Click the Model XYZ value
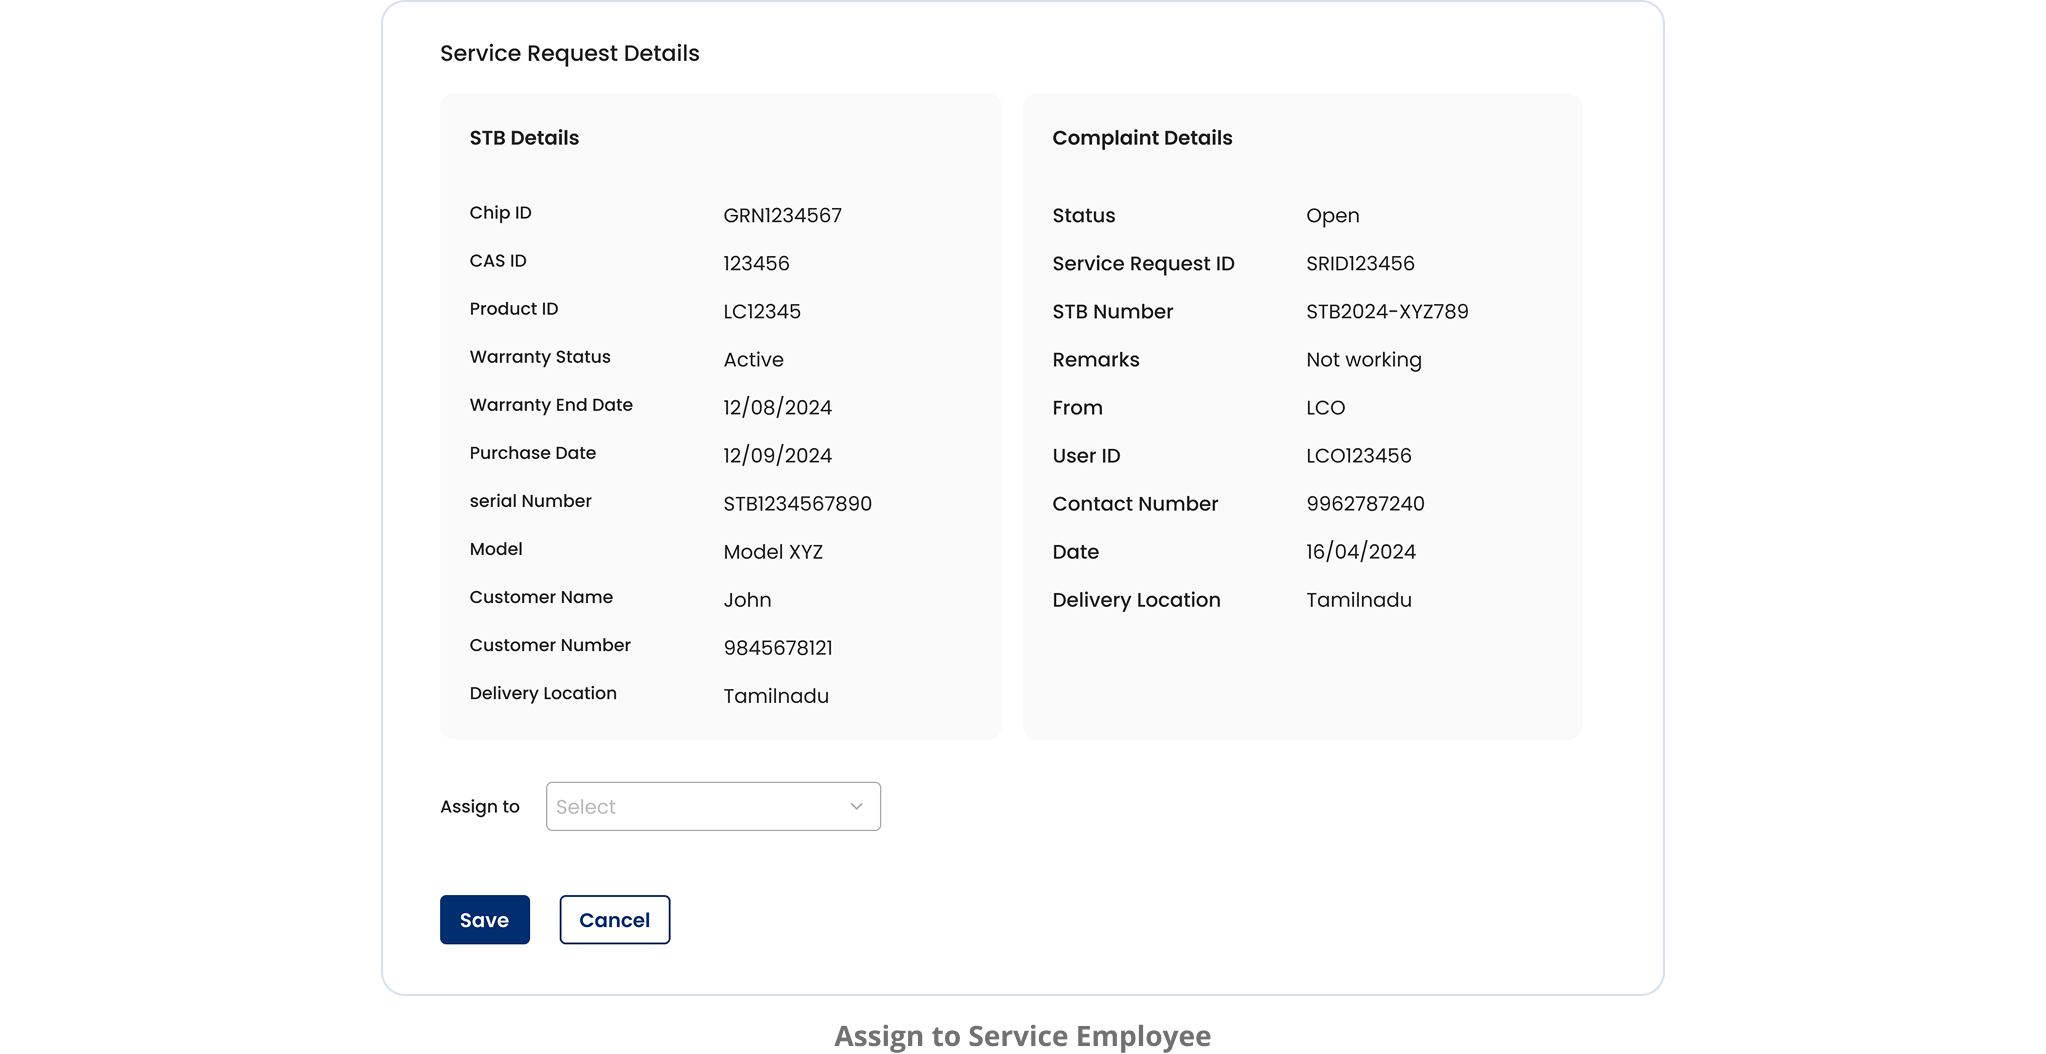The image size is (2046, 1054). coord(773,551)
